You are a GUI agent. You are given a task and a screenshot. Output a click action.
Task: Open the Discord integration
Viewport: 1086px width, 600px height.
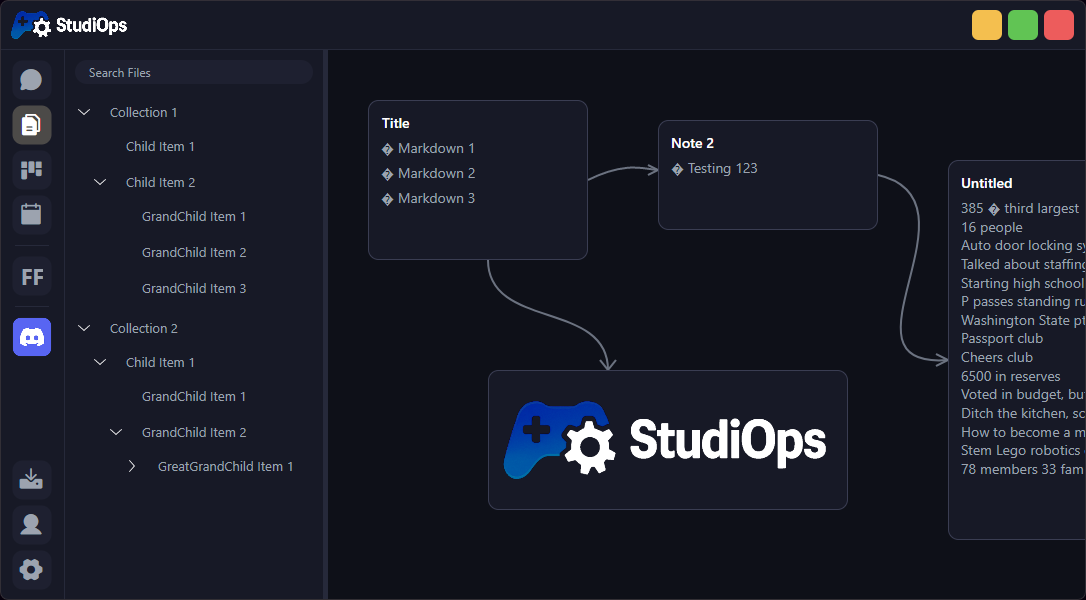coord(30,337)
